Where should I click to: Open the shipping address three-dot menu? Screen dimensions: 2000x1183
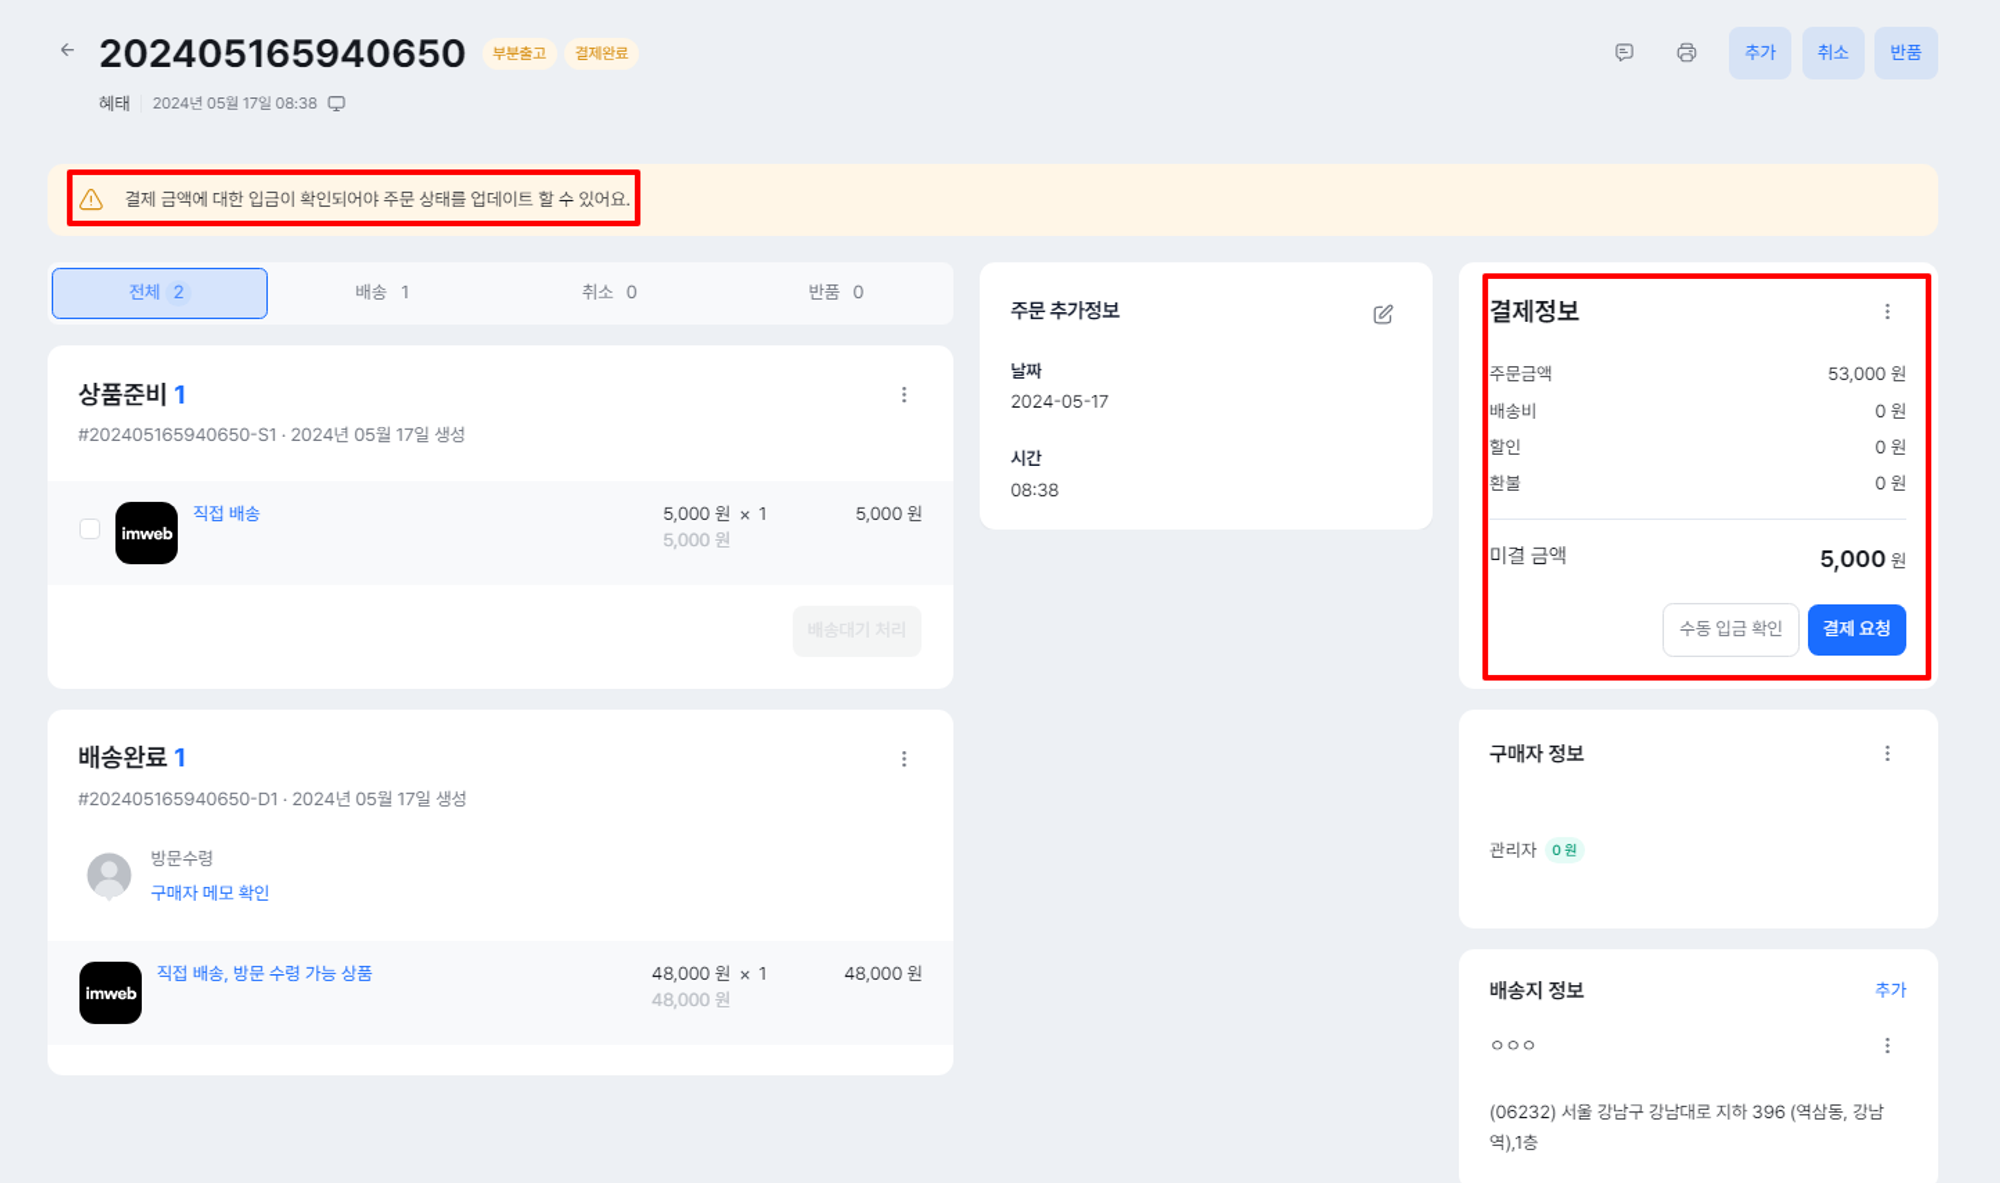[1887, 1045]
